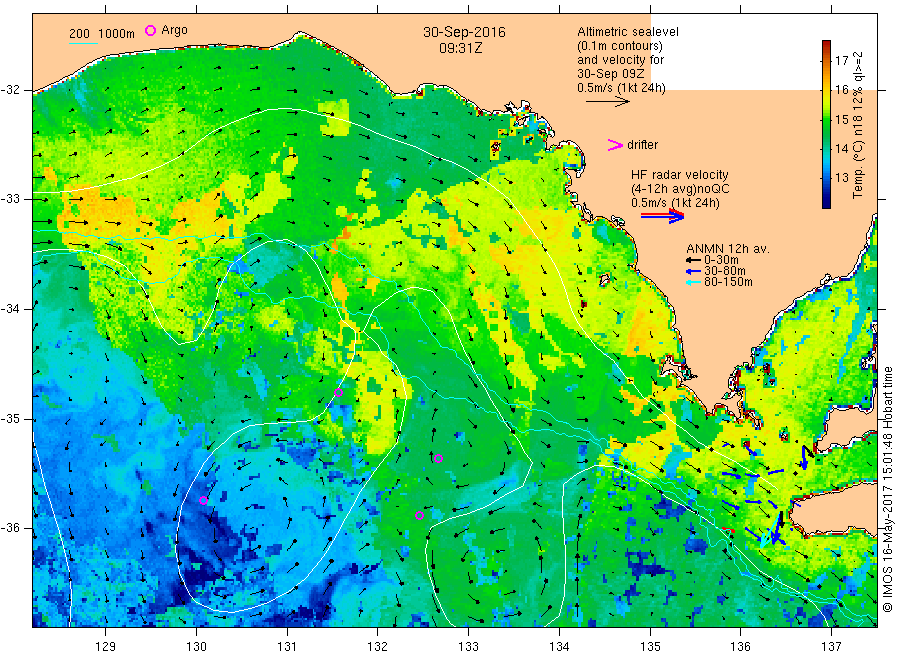Click the -36 latitude axis label
The image size is (900, 660).
[10, 527]
